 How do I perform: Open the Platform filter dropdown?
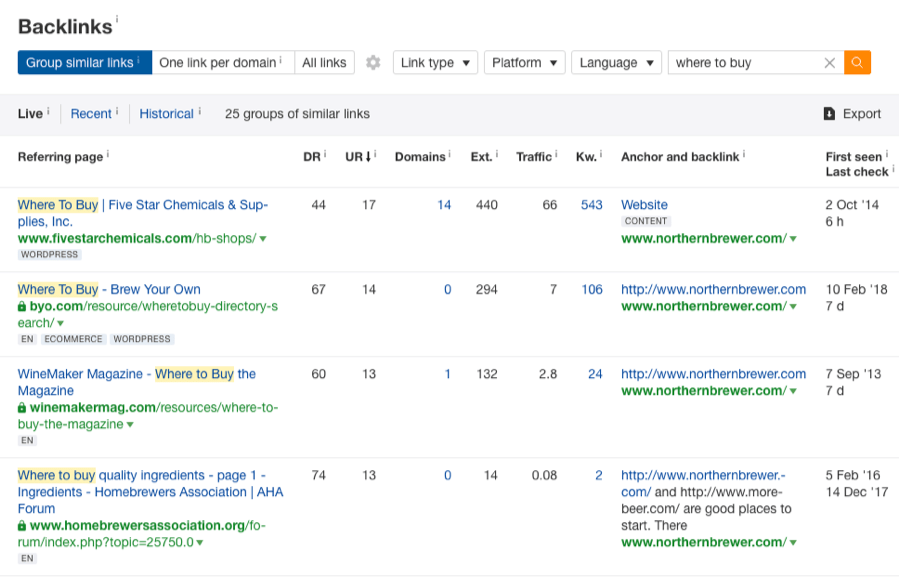524,62
